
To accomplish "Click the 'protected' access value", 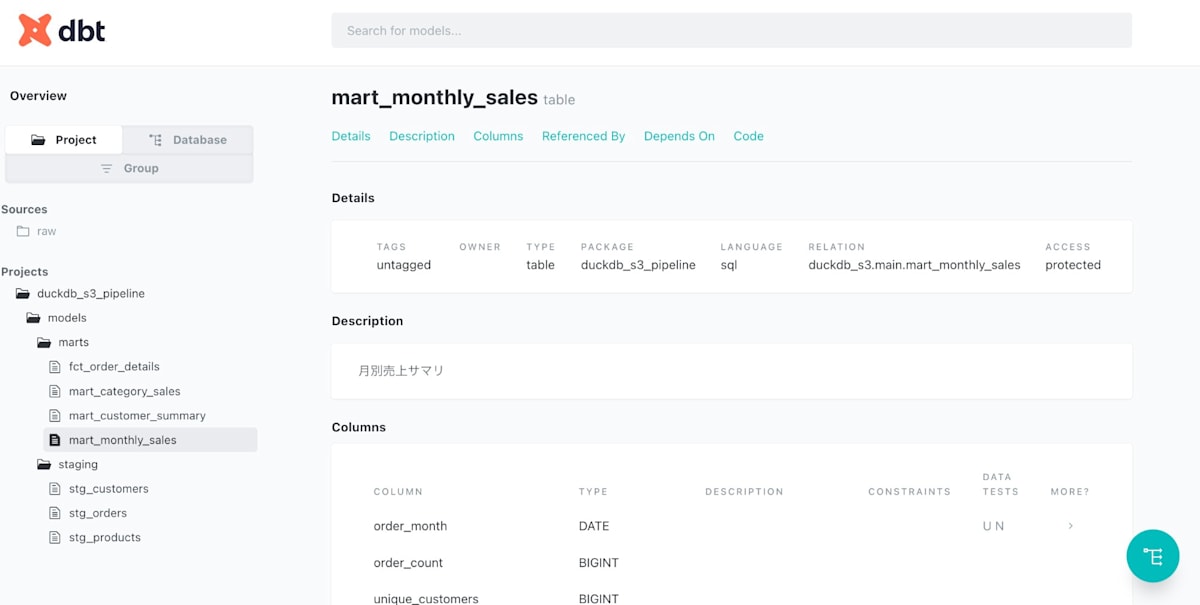I will tap(1073, 265).
